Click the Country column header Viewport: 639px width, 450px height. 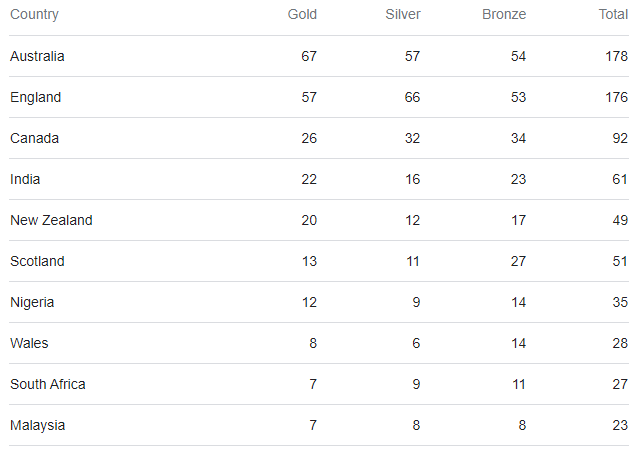[34, 15]
